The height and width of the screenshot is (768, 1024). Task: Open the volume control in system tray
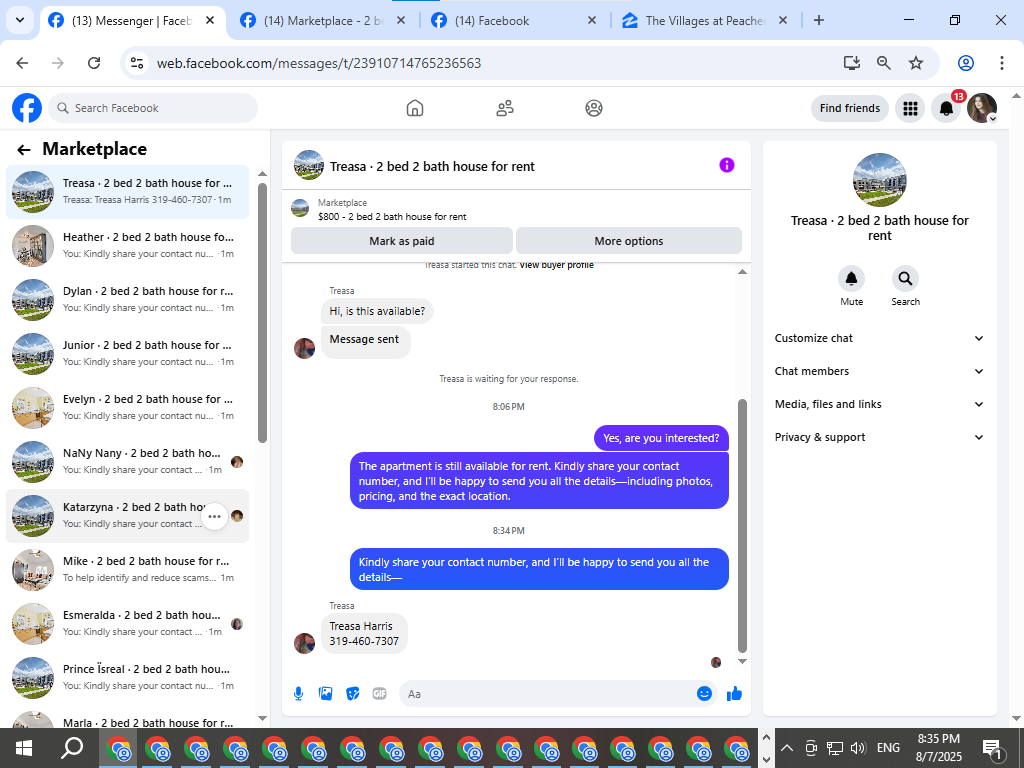click(x=858, y=748)
